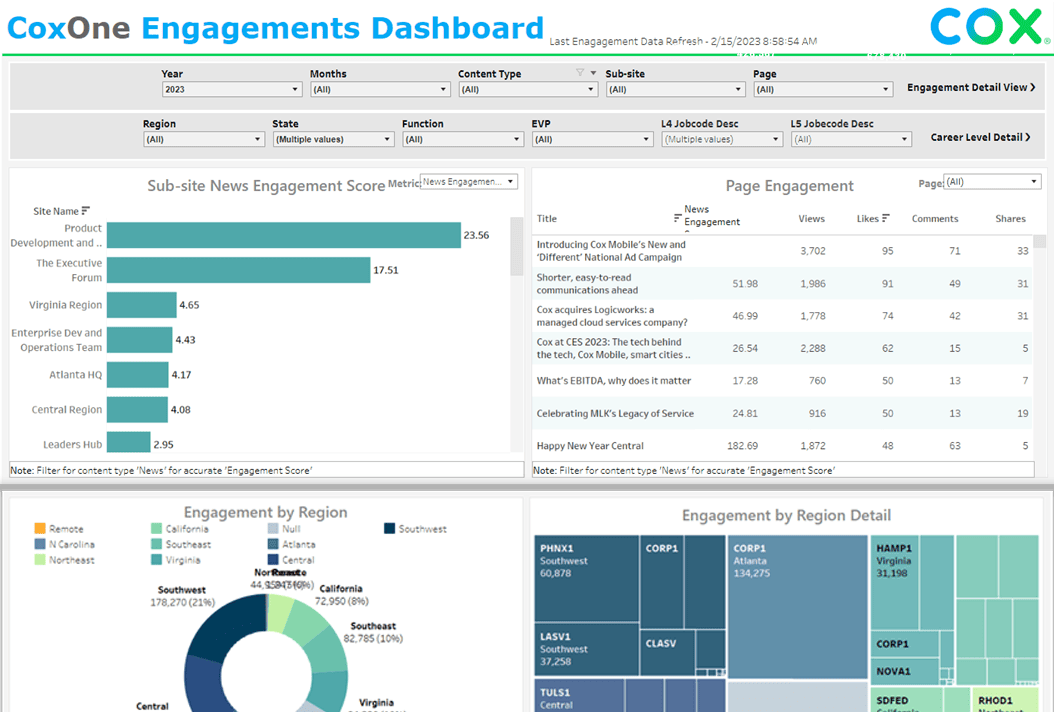The image size is (1054, 712).
Task: Click the Shares column header
Action: (1010, 219)
